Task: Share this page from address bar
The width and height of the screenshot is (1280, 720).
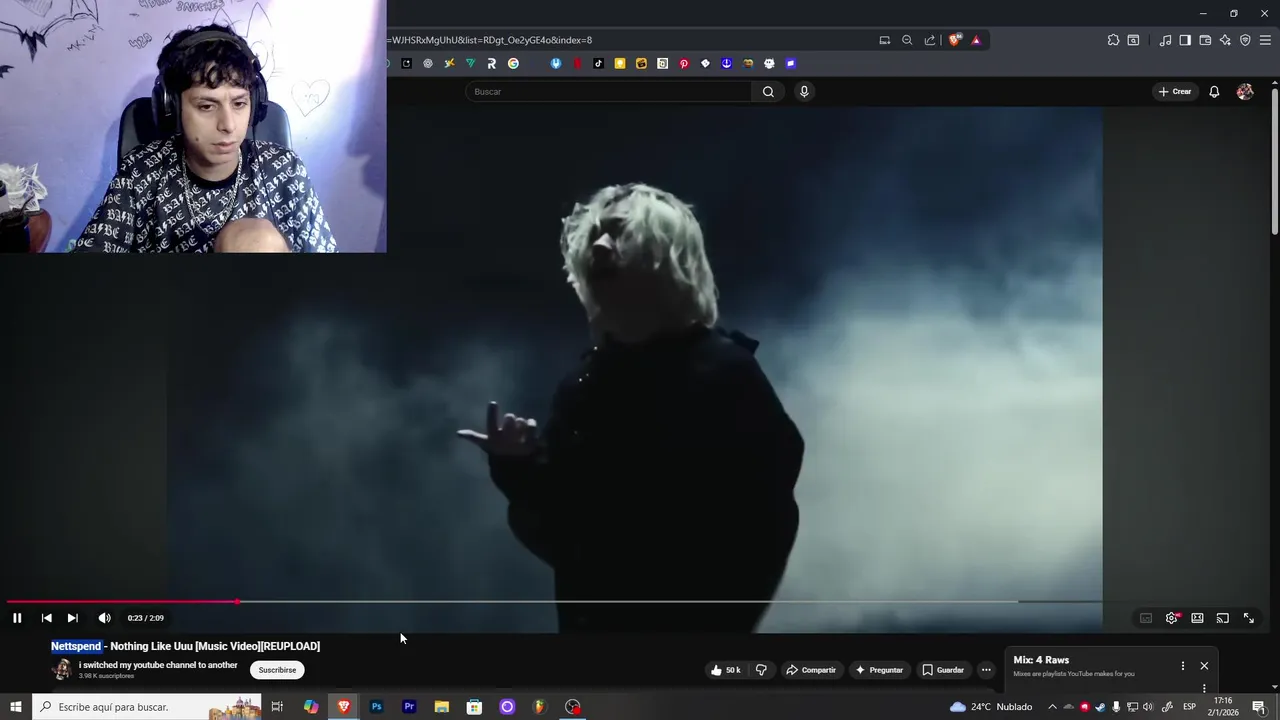Action: pos(930,40)
